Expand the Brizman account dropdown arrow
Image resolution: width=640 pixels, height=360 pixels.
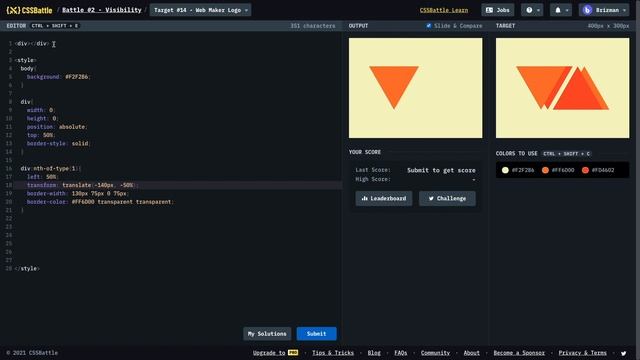[x=624, y=10]
